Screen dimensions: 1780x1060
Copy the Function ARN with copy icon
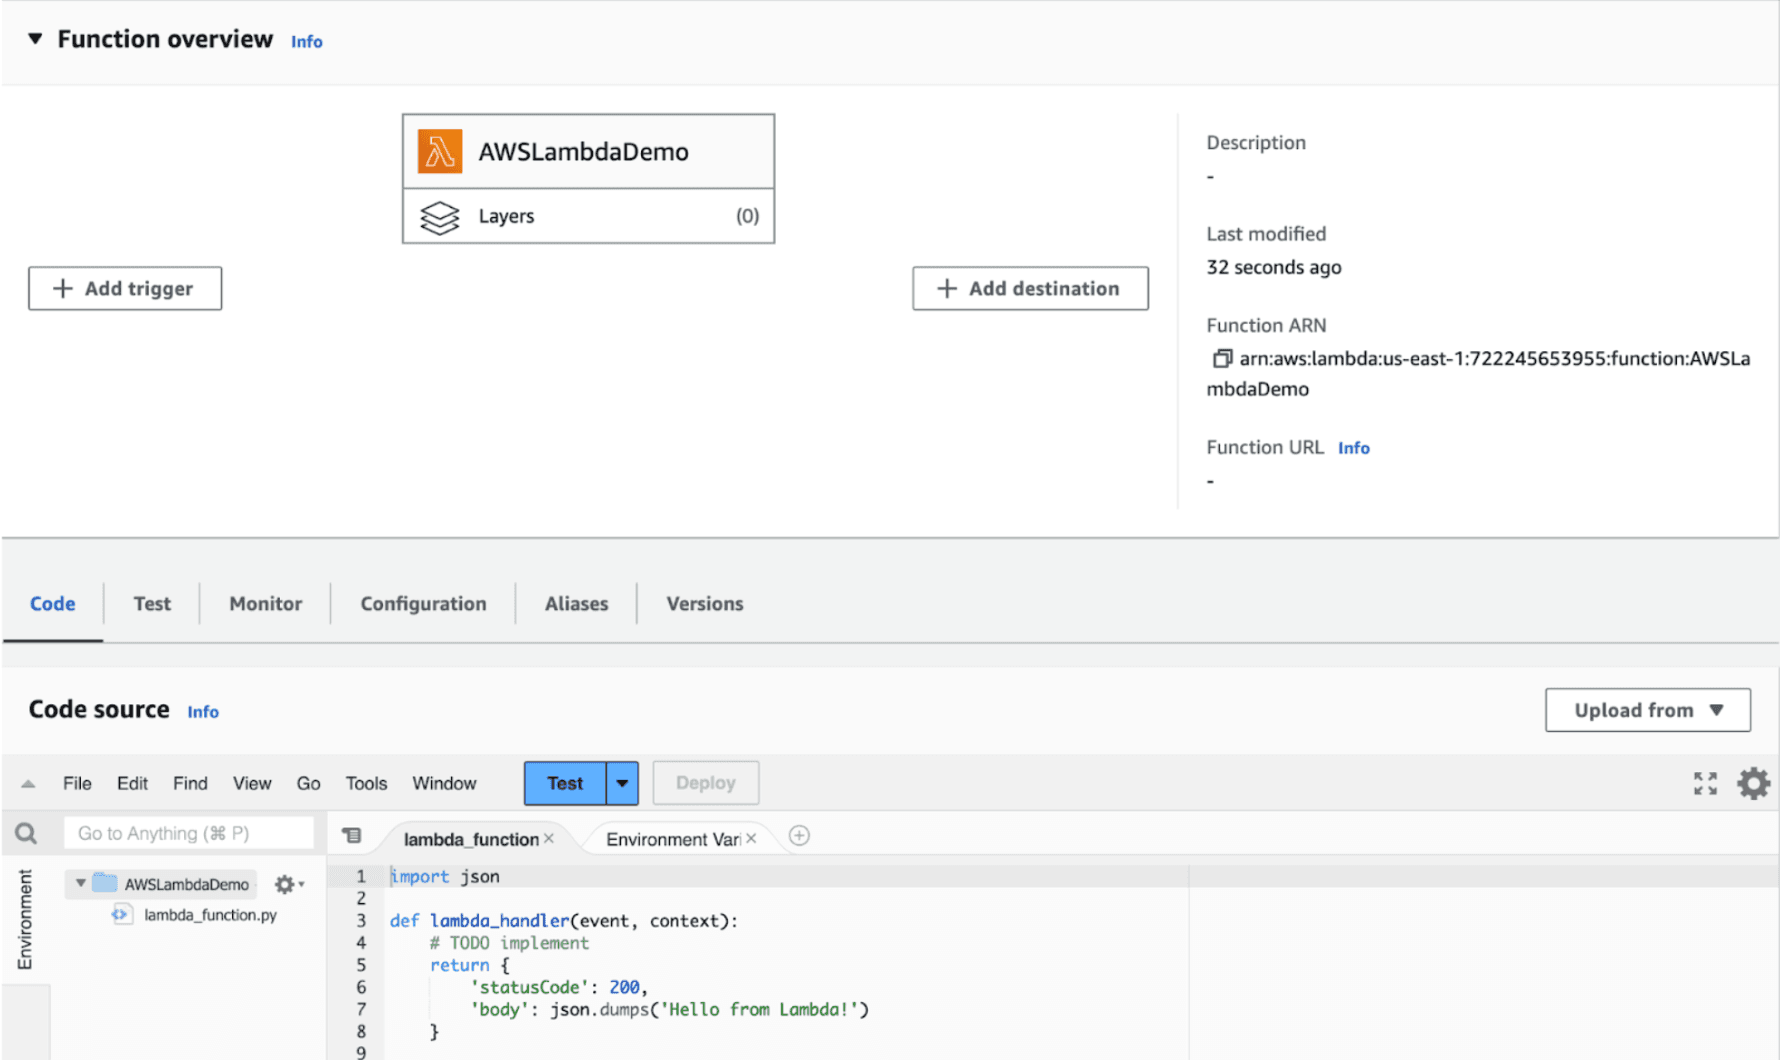pos(1221,359)
